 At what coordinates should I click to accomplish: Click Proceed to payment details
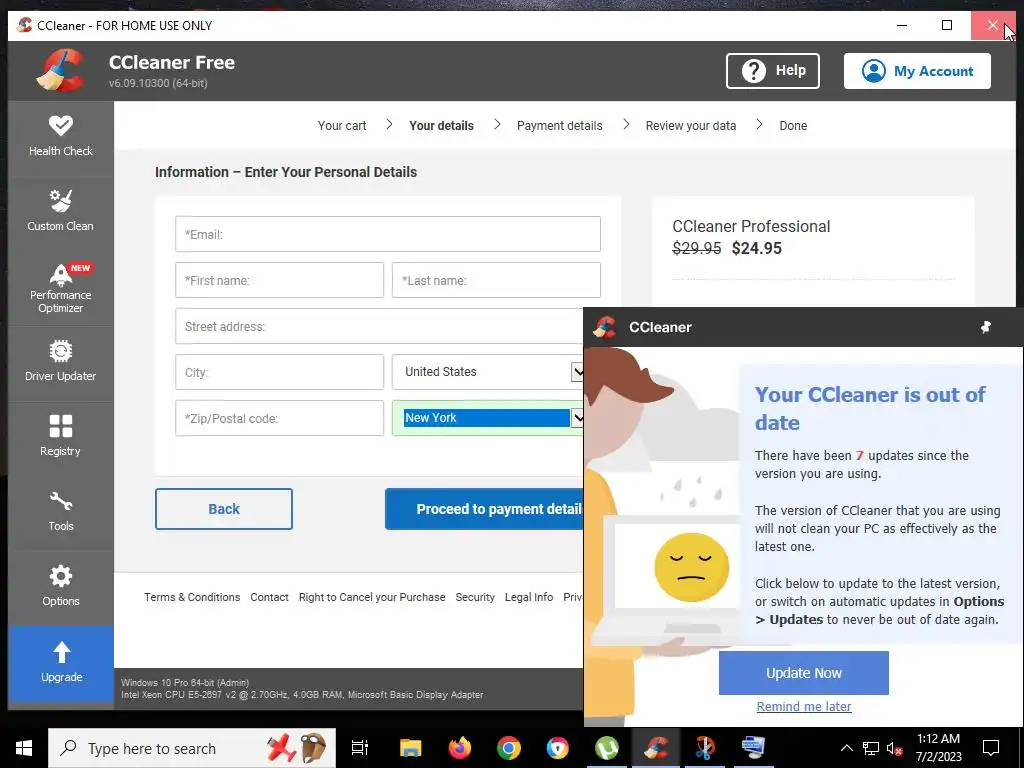coord(485,509)
